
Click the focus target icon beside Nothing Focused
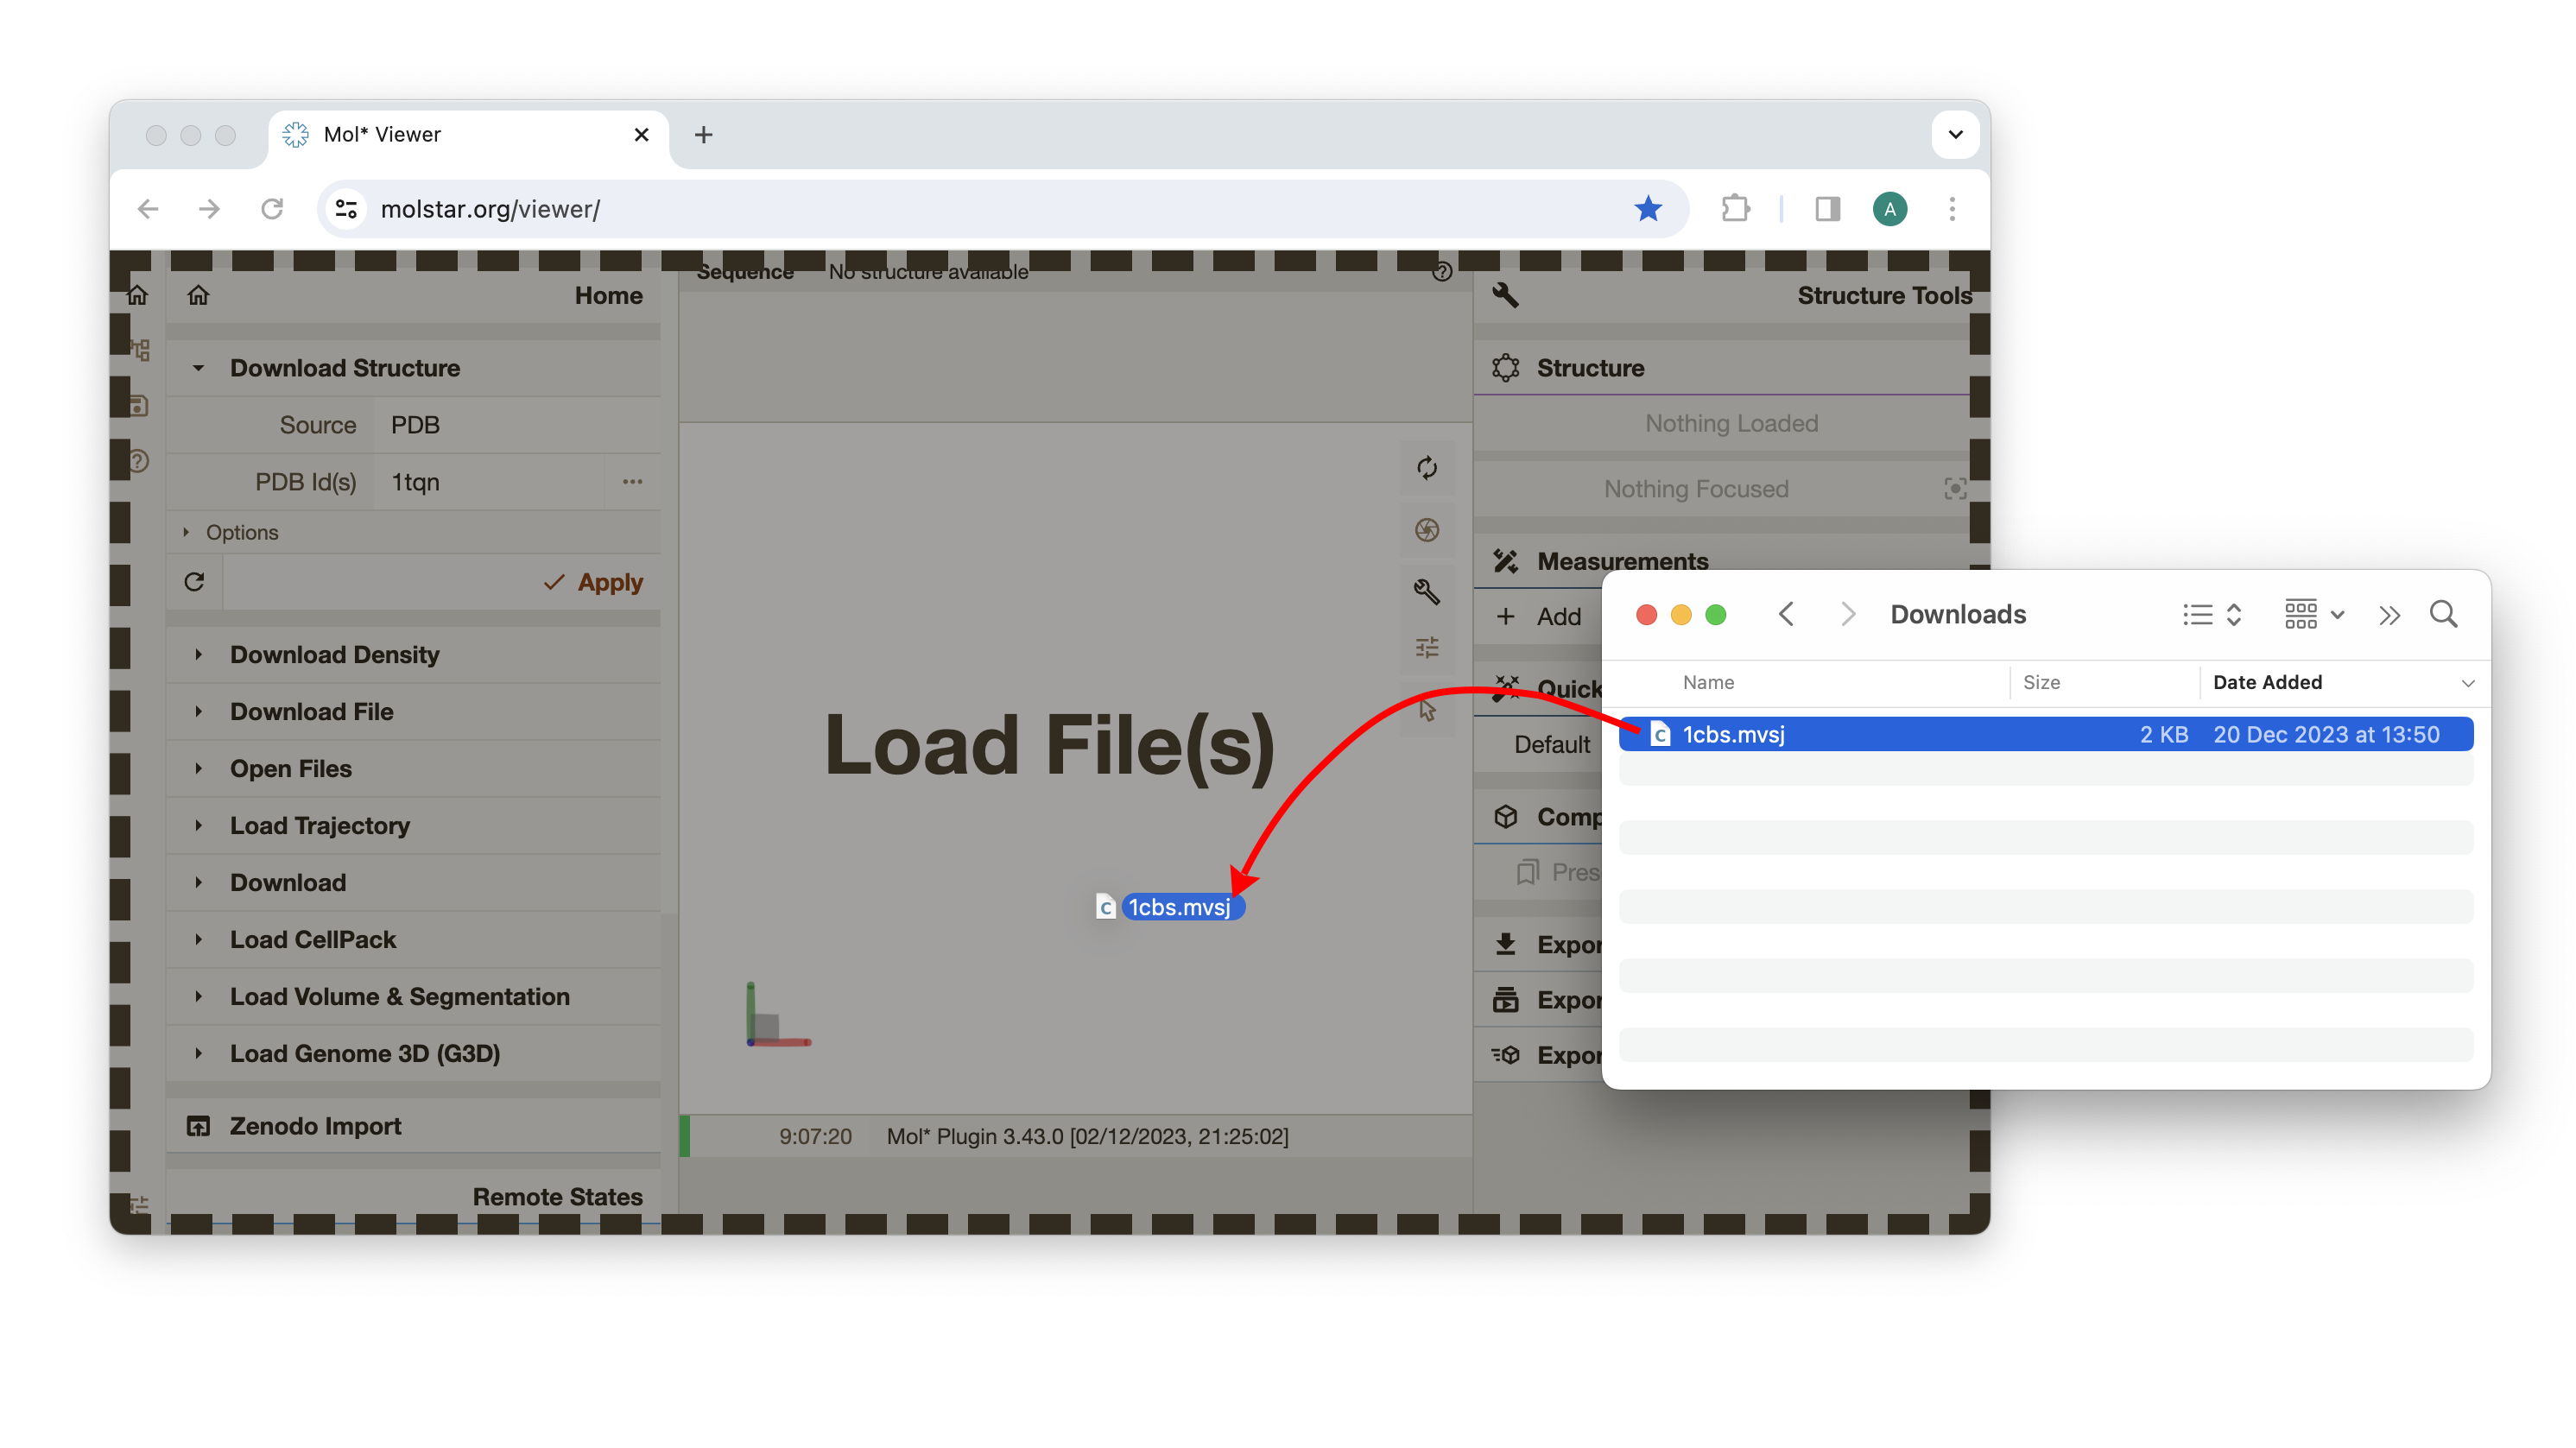[x=1954, y=489]
